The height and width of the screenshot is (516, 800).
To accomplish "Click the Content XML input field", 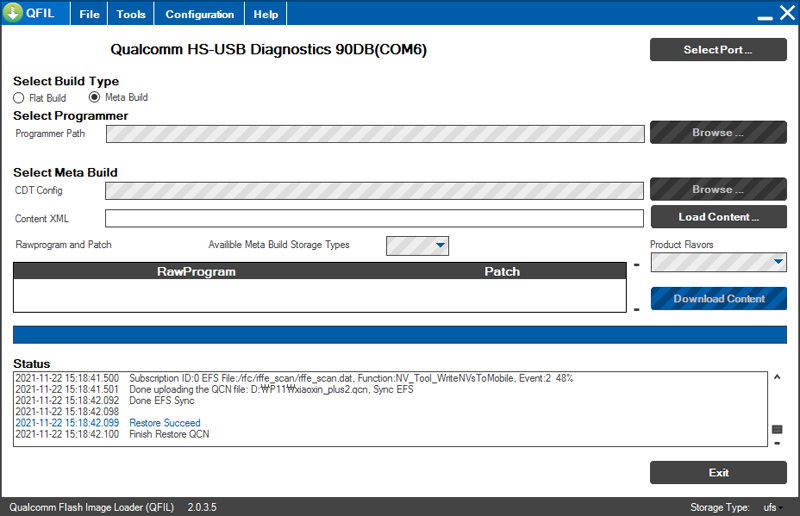I will coord(374,218).
